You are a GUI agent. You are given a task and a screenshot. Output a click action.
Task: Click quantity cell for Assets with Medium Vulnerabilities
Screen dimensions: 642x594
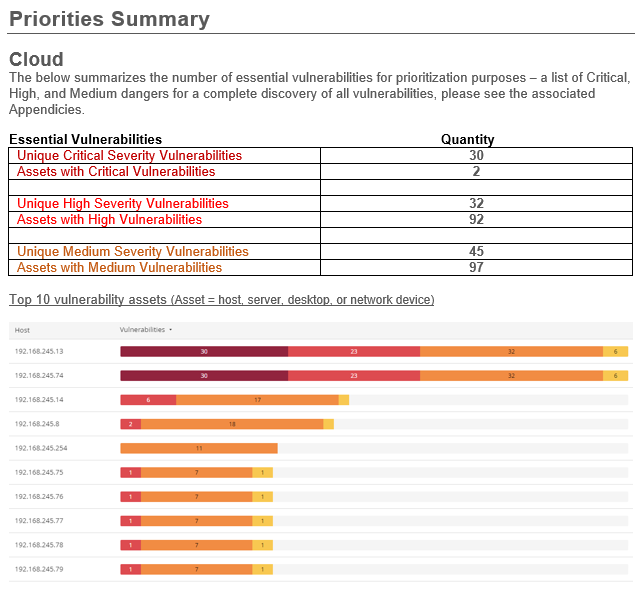pos(476,268)
